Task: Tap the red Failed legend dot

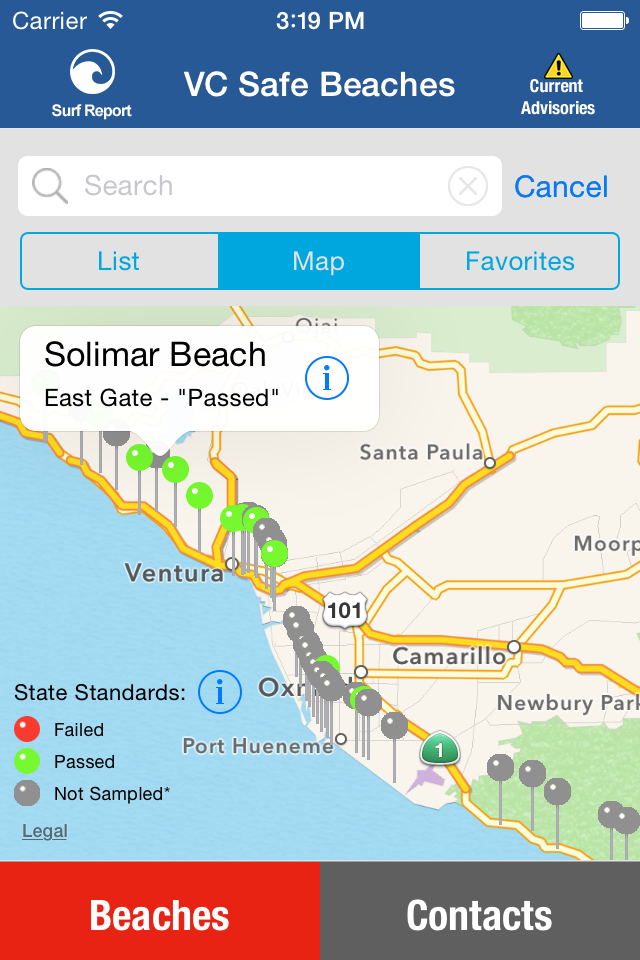Action: [27, 730]
